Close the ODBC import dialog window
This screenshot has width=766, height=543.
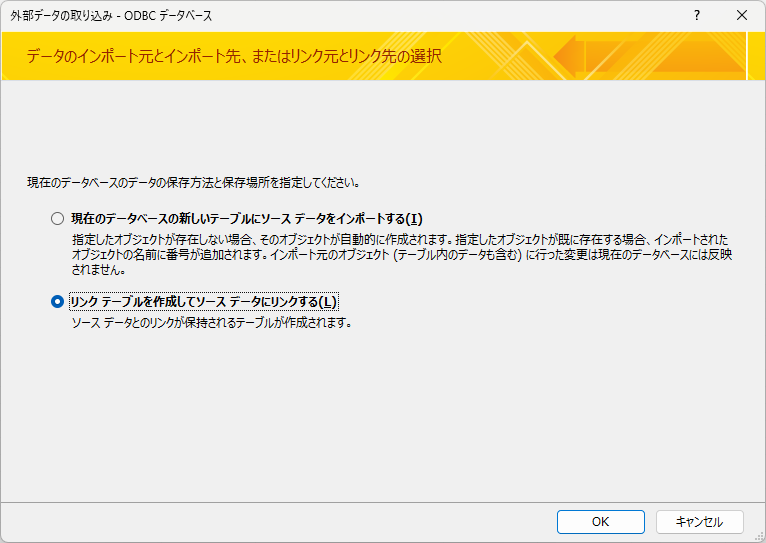741,16
